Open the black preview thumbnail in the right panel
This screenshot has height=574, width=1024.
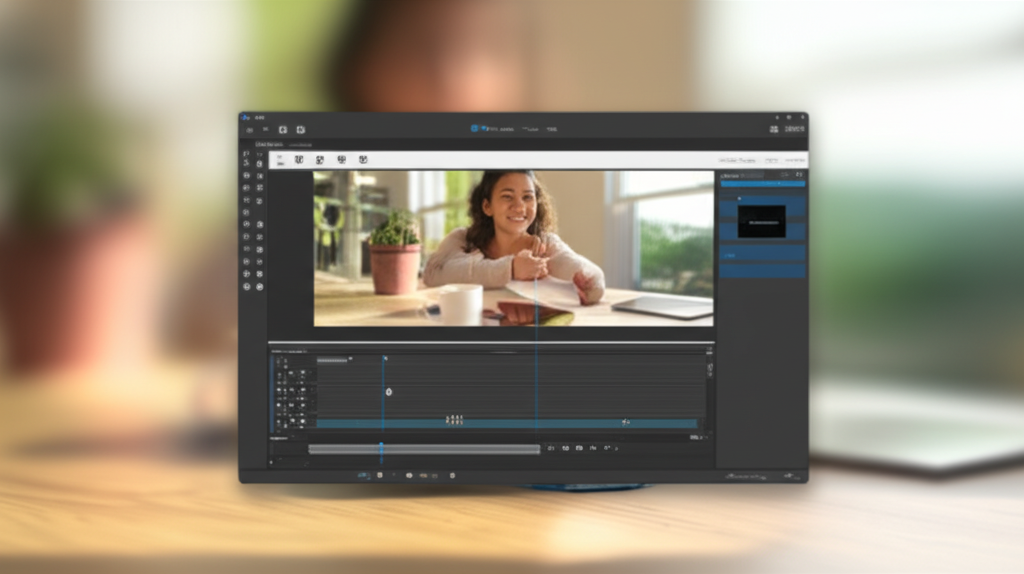[761, 221]
